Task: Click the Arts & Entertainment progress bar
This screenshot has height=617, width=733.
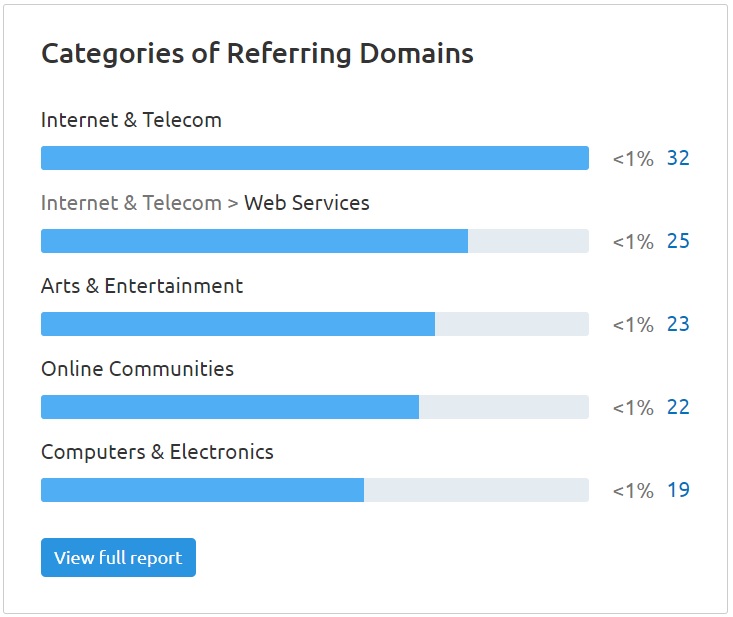Action: click(x=315, y=324)
